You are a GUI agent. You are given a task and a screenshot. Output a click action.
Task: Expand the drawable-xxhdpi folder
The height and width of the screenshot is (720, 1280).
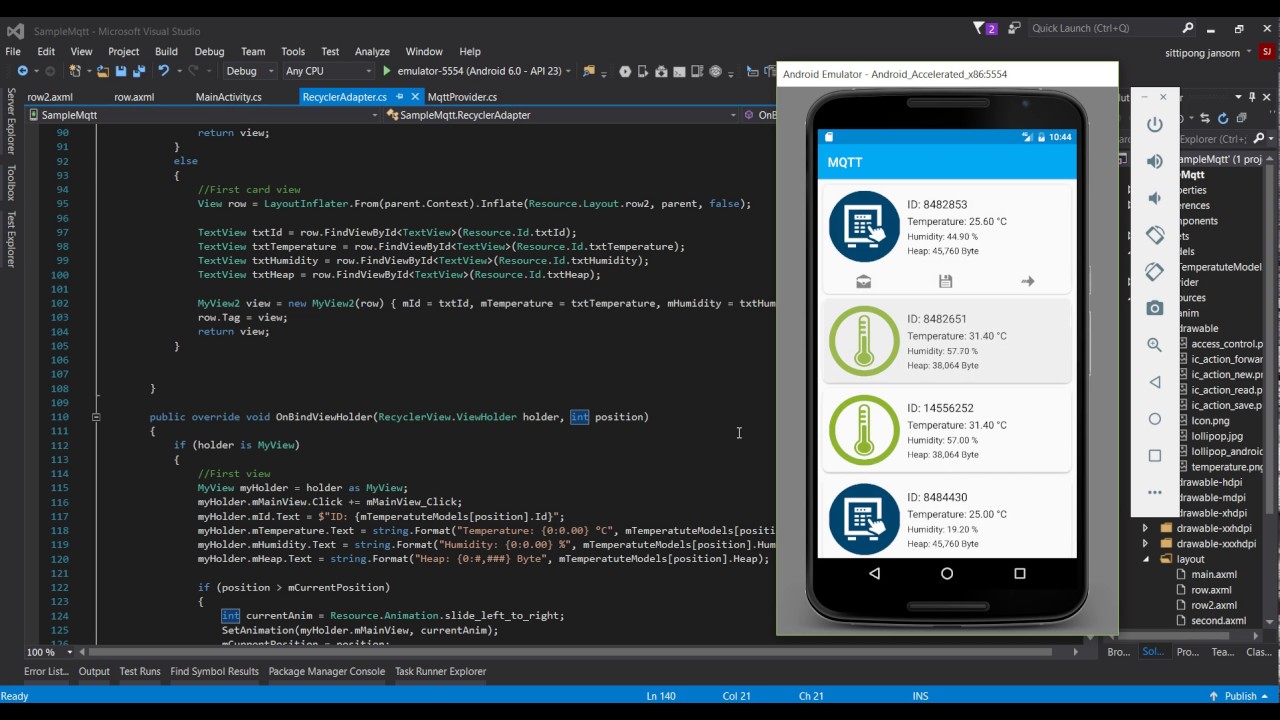pos(1145,528)
